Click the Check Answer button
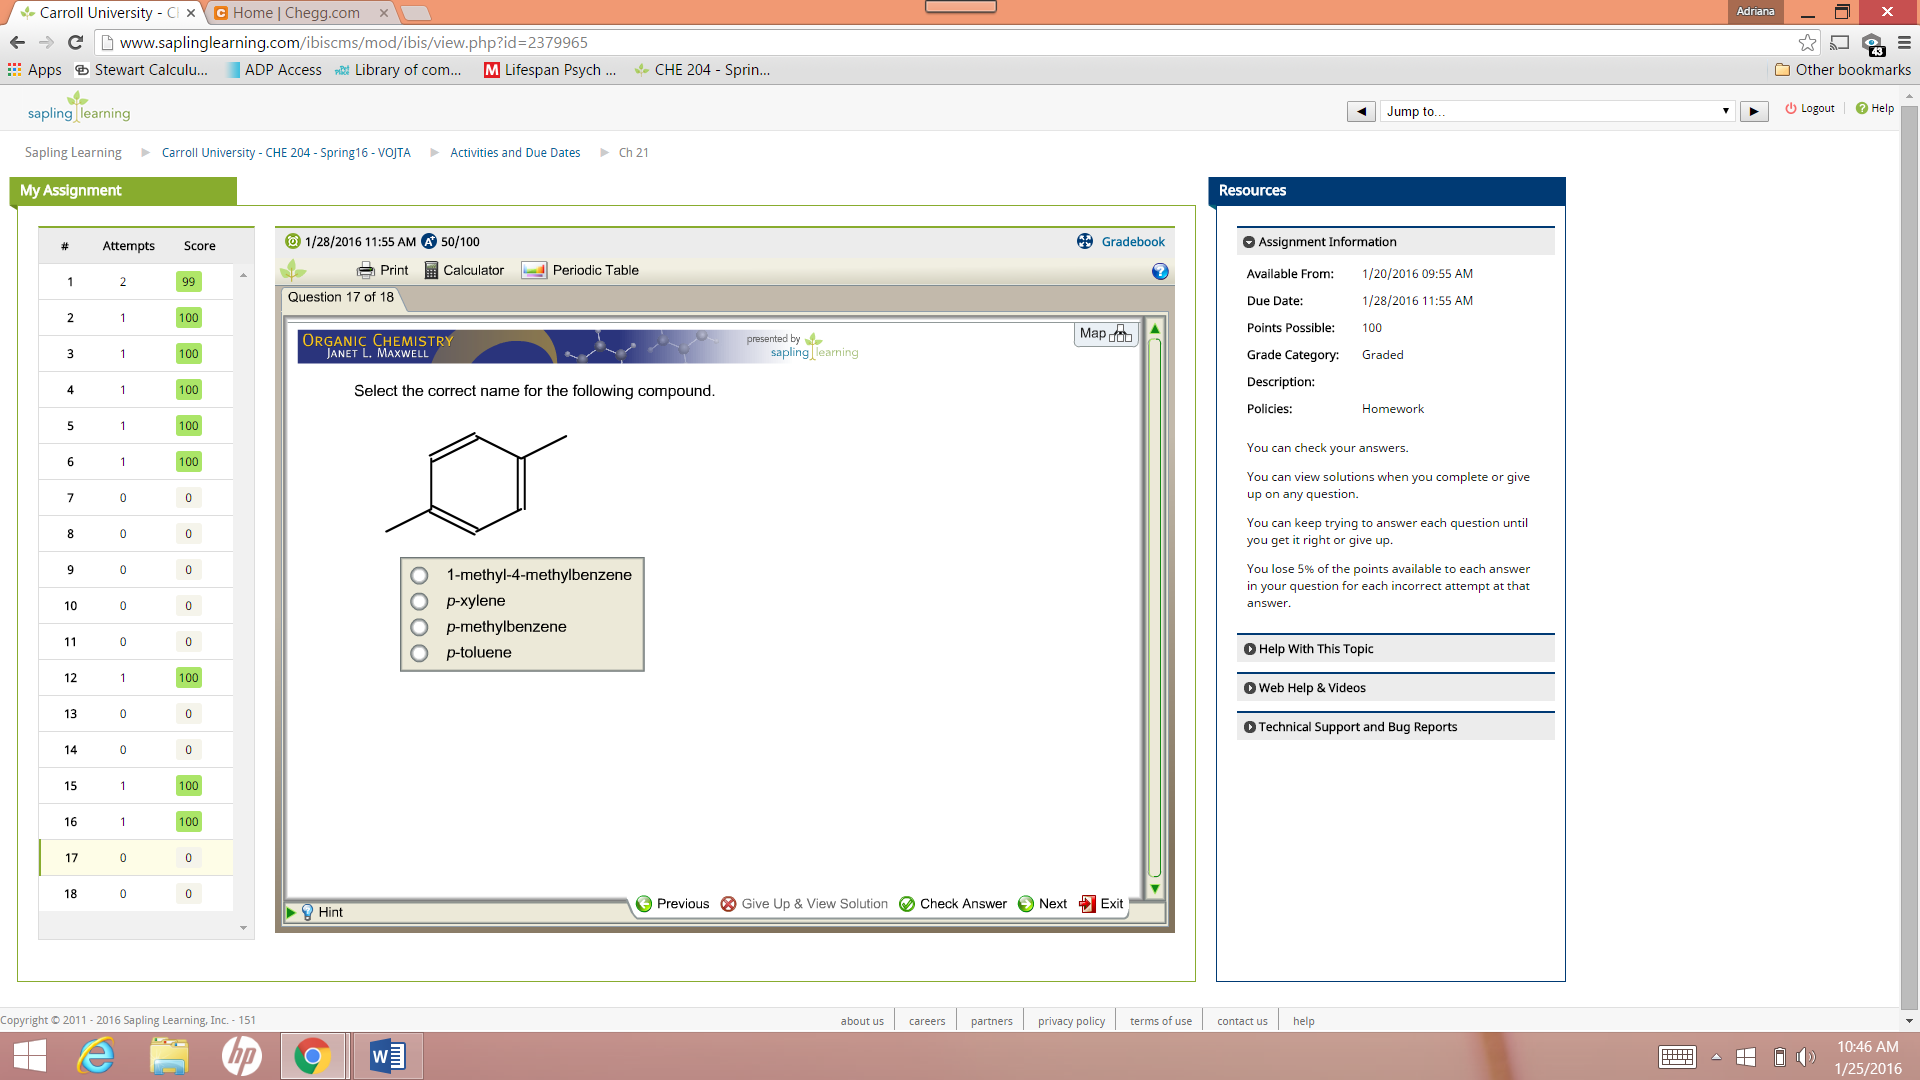This screenshot has height=1080, width=1920. click(952, 903)
